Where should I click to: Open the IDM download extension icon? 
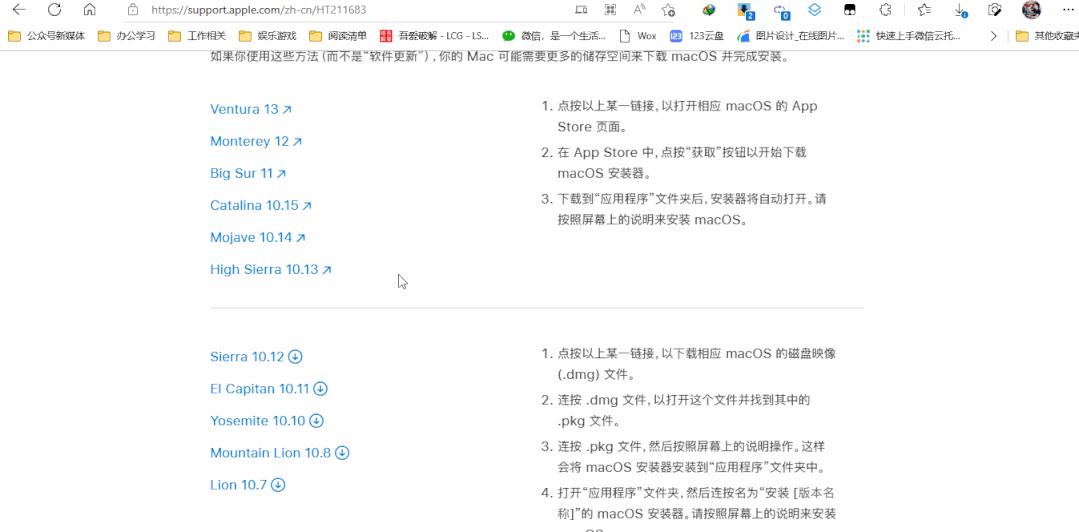(x=709, y=10)
